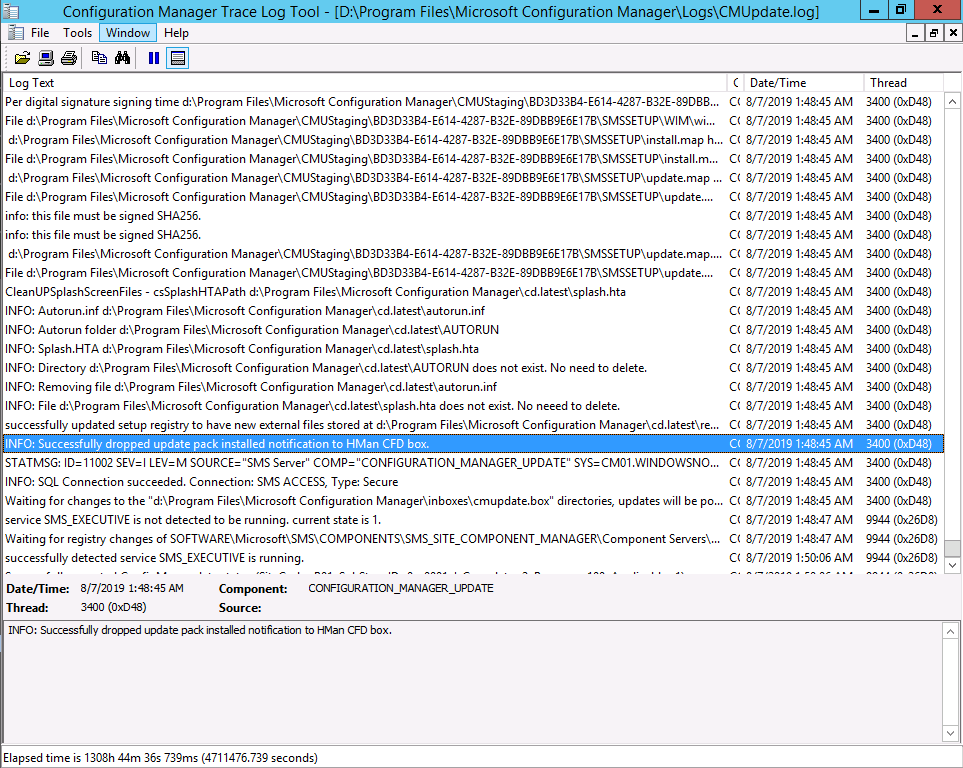Open the Tools menu
Viewport: 963px width, 768px height.
[77, 33]
